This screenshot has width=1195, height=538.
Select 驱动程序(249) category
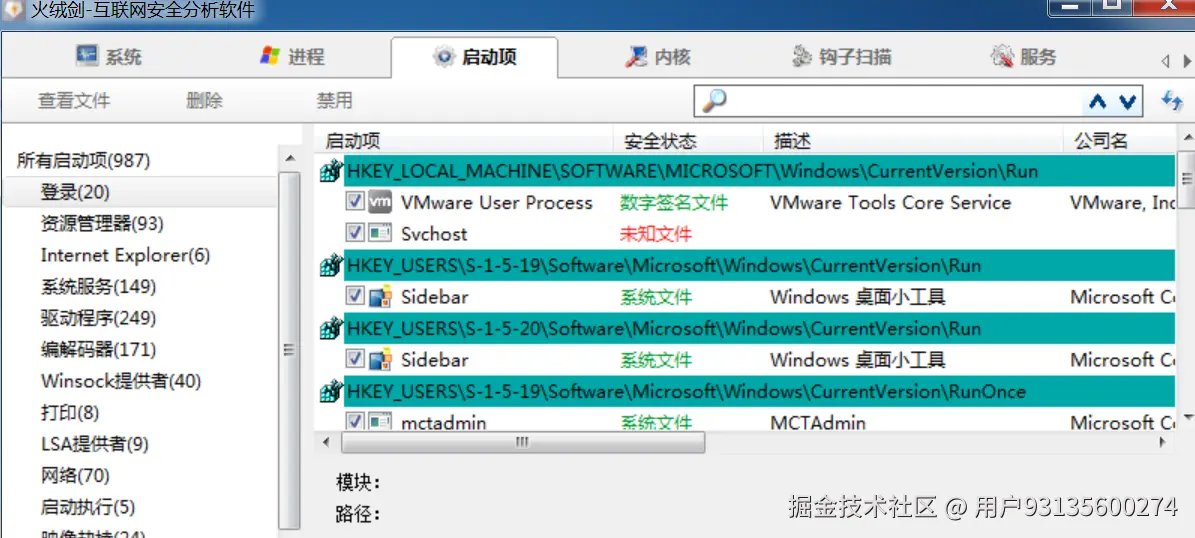[98, 318]
